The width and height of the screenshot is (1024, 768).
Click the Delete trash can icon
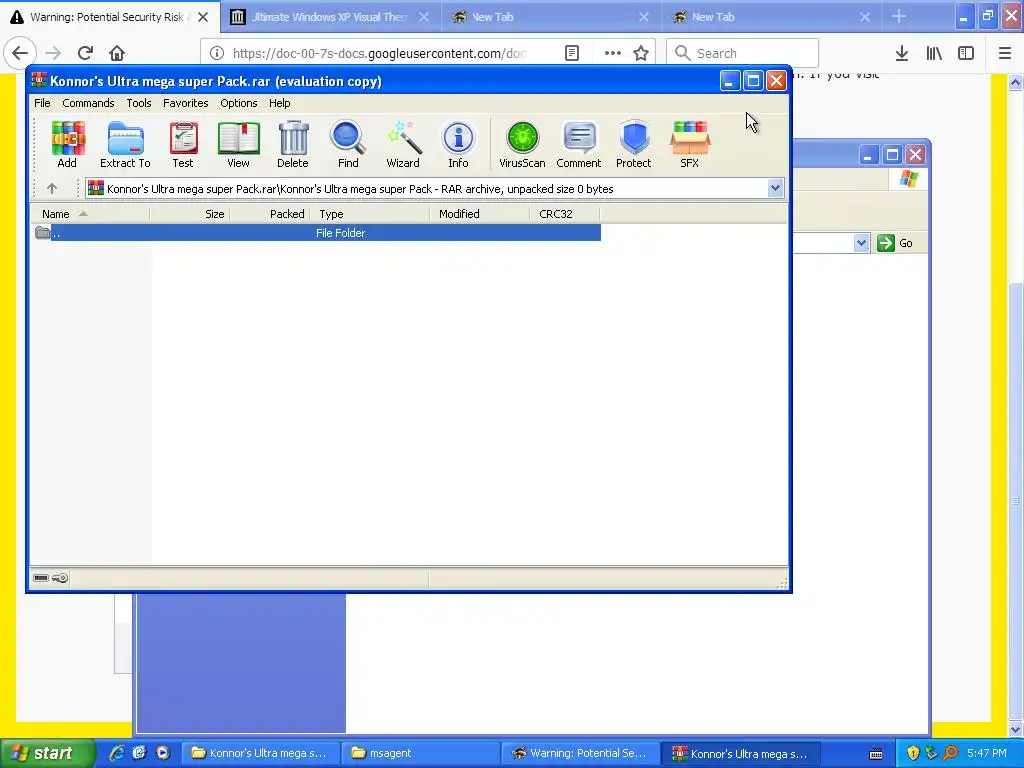tap(293, 144)
